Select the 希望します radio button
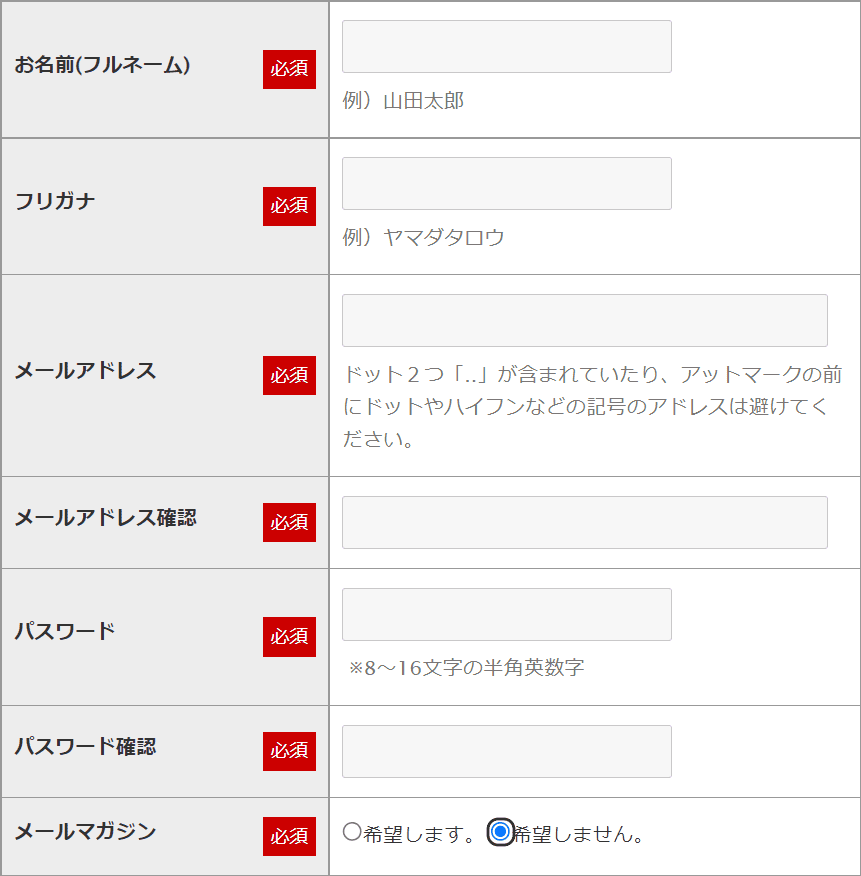Screen dimensions: 861x876 [x=352, y=832]
